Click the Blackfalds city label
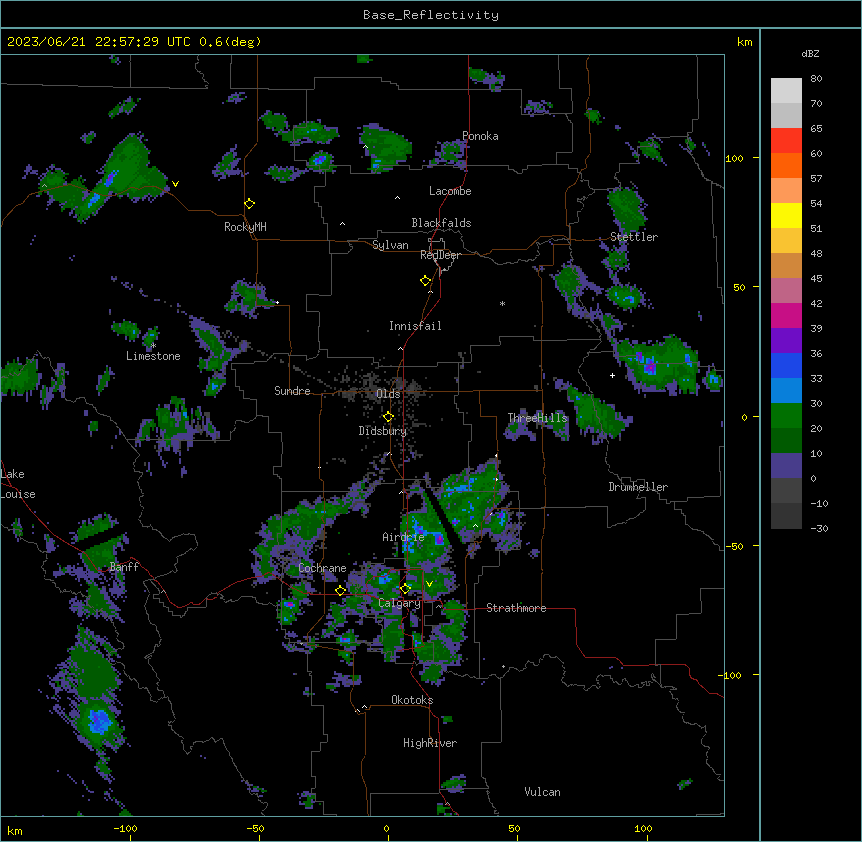862x842 pixels. pos(441,223)
